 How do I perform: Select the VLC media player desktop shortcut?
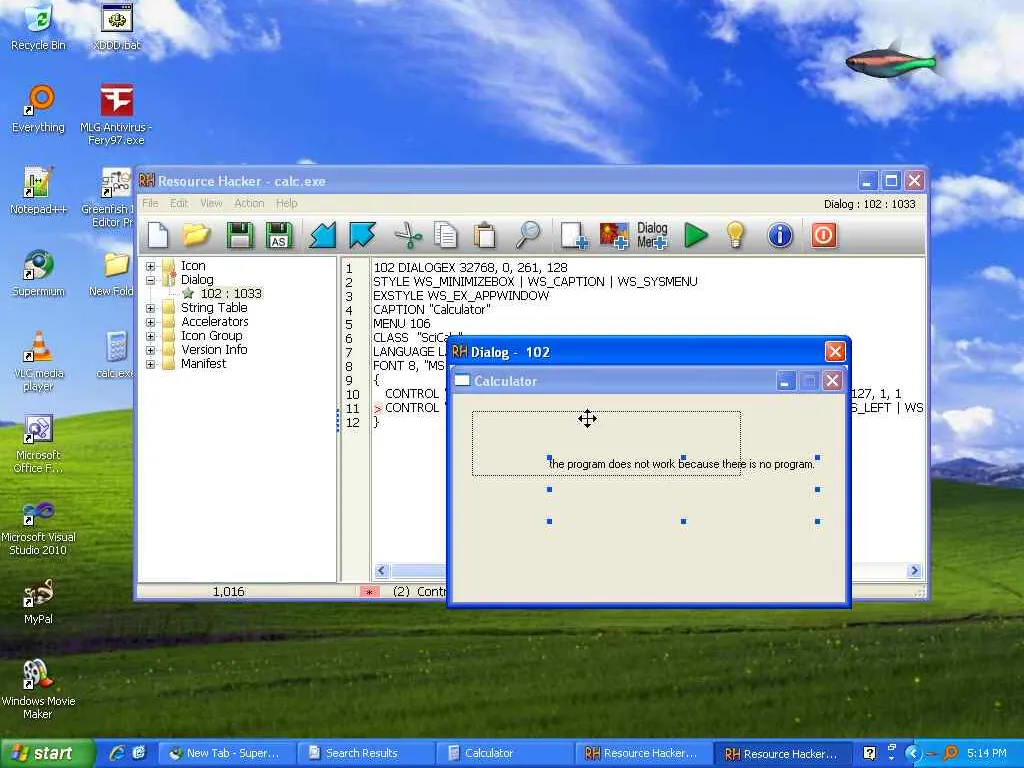[38, 361]
